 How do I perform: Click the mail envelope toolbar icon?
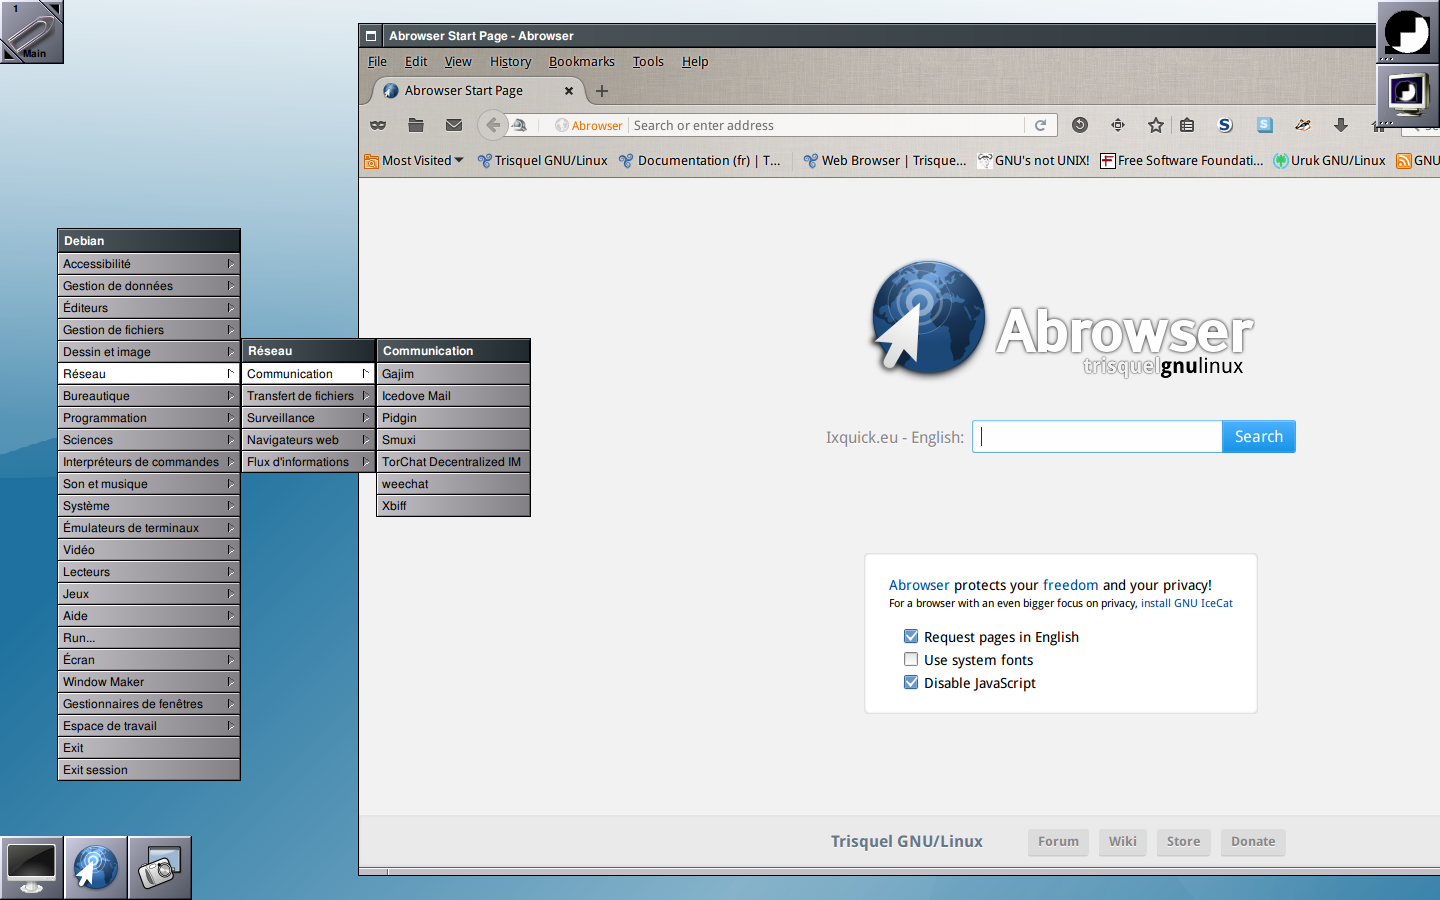click(454, 125)
